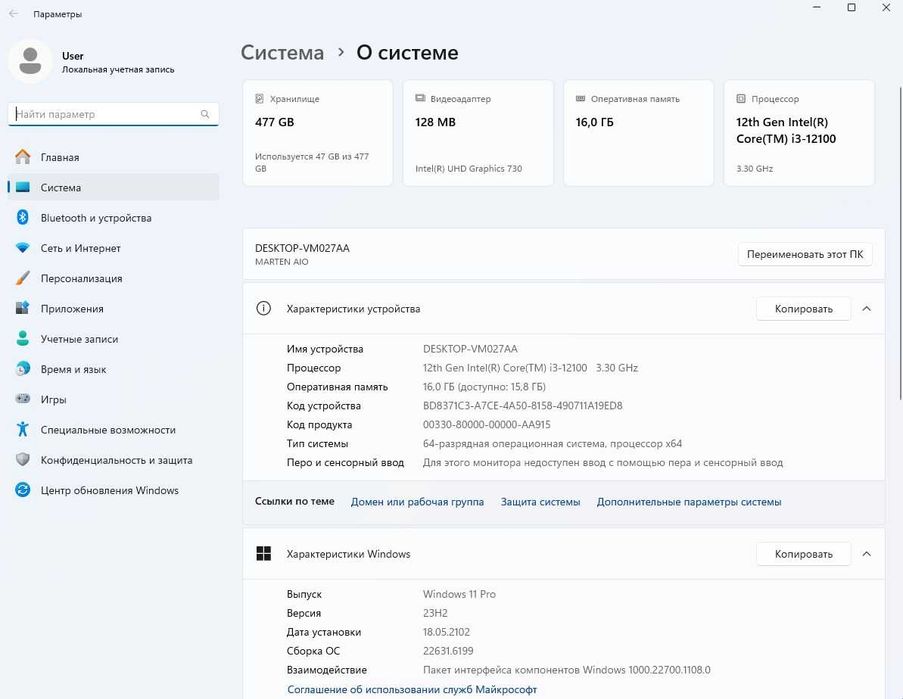
Task: Click the Учетные записи person icon
Action: click(x=22, y=339)
